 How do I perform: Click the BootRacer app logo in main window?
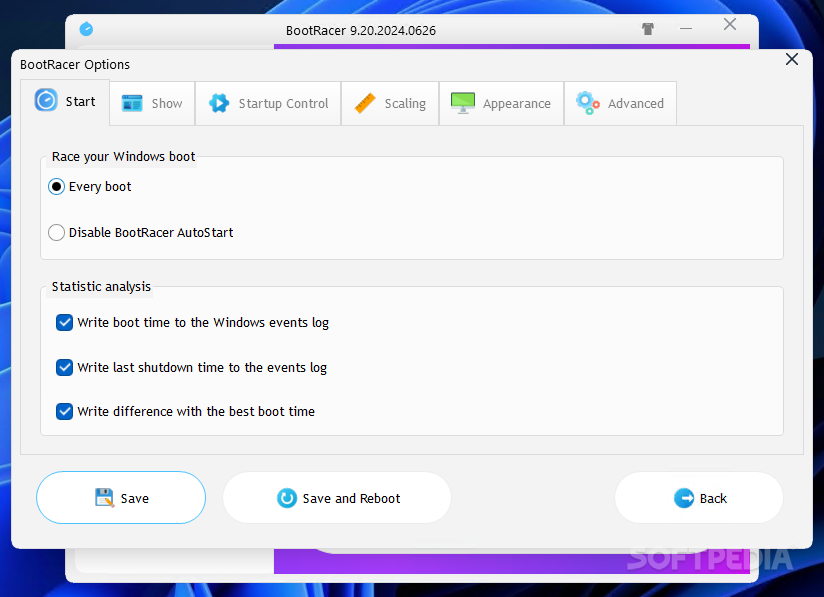[x=86, y=29]
